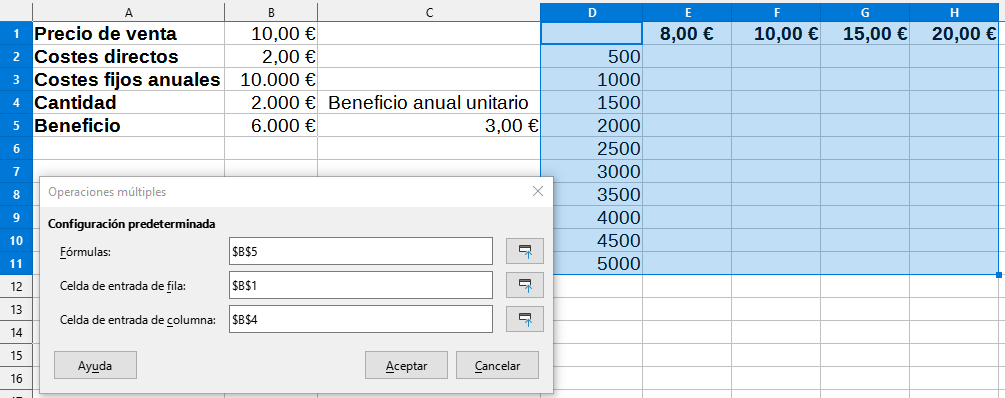Select column A header
This screenshot has width=1005, height=398.
click(128, 12)
